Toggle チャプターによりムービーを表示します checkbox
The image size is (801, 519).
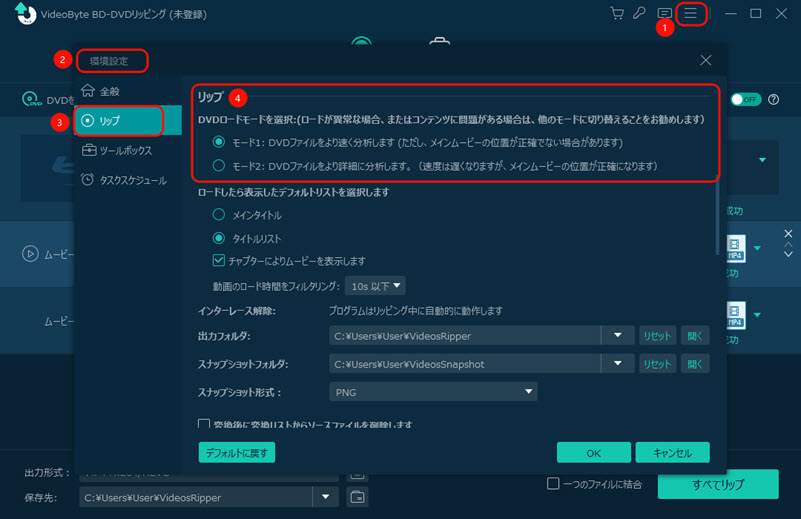tap(219, 261)
